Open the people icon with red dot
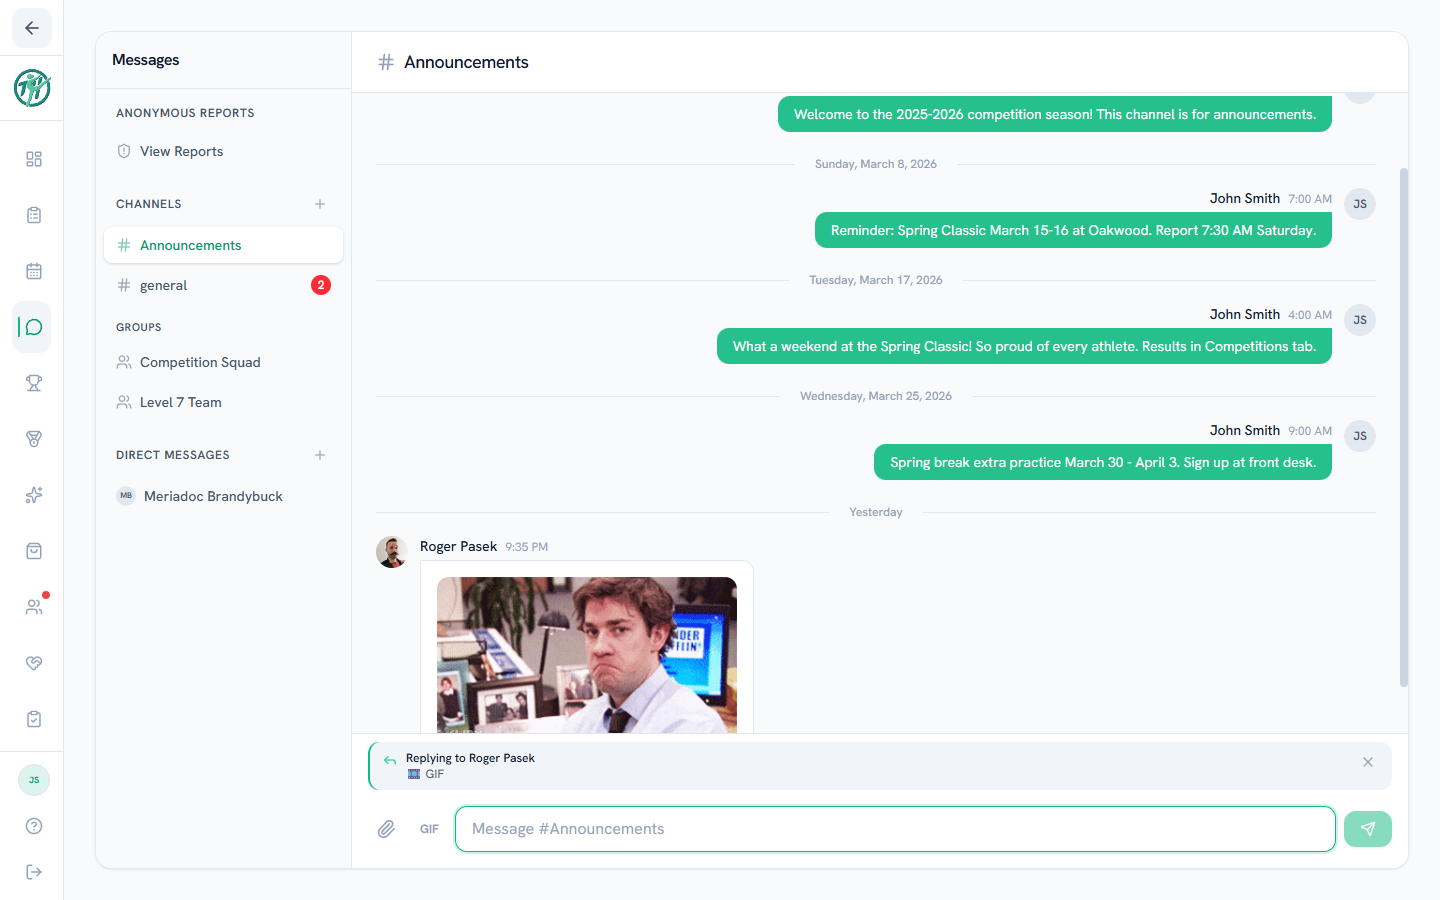This screenshot has height=900, width=1440. [34, 607]
